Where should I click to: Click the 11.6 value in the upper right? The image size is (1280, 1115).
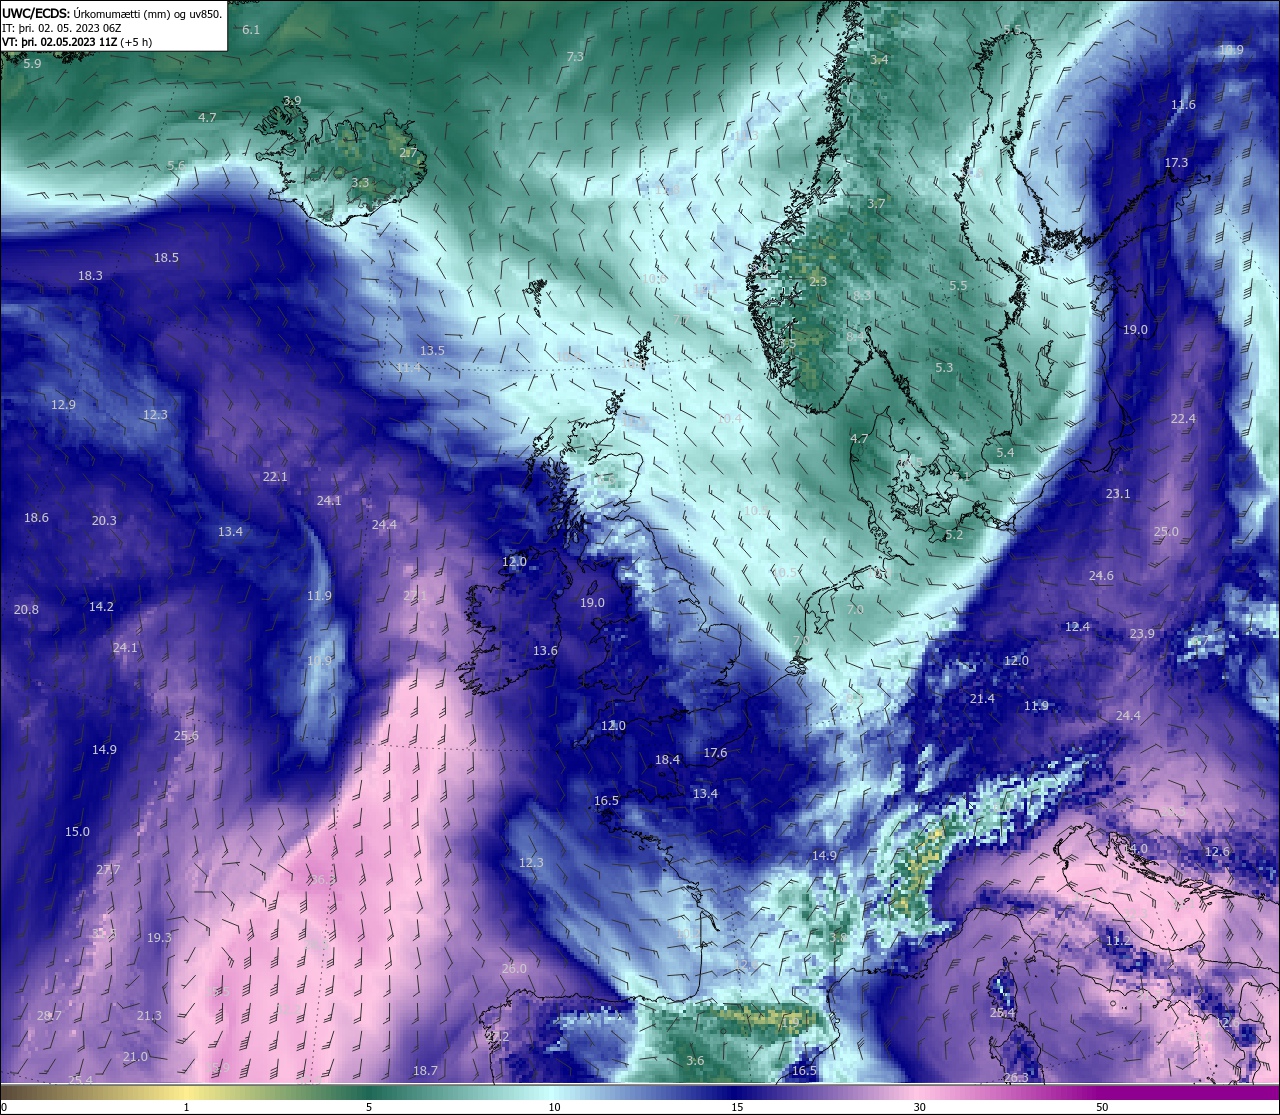pos(1183,104)
